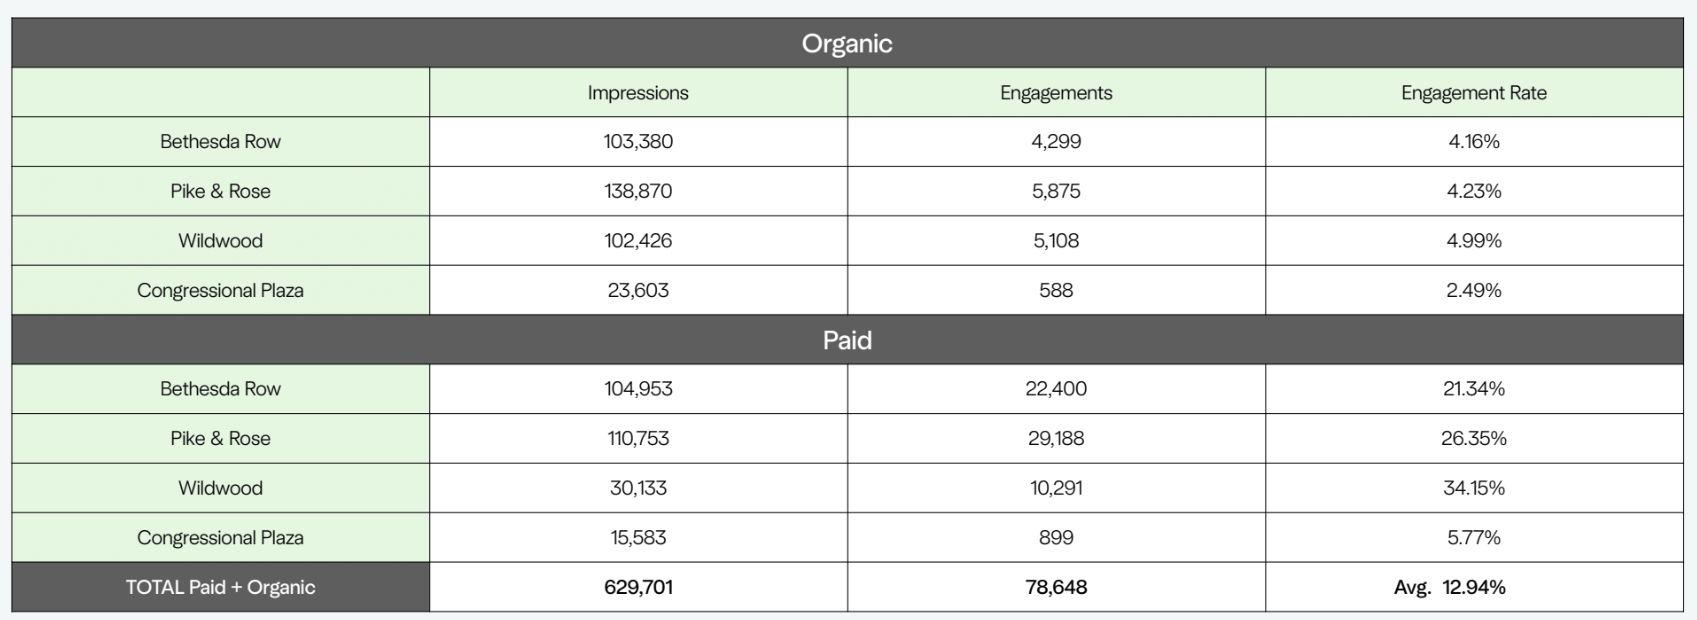Select the Paid section header
Screen dimensions: 1697x620
pos(847,340)
